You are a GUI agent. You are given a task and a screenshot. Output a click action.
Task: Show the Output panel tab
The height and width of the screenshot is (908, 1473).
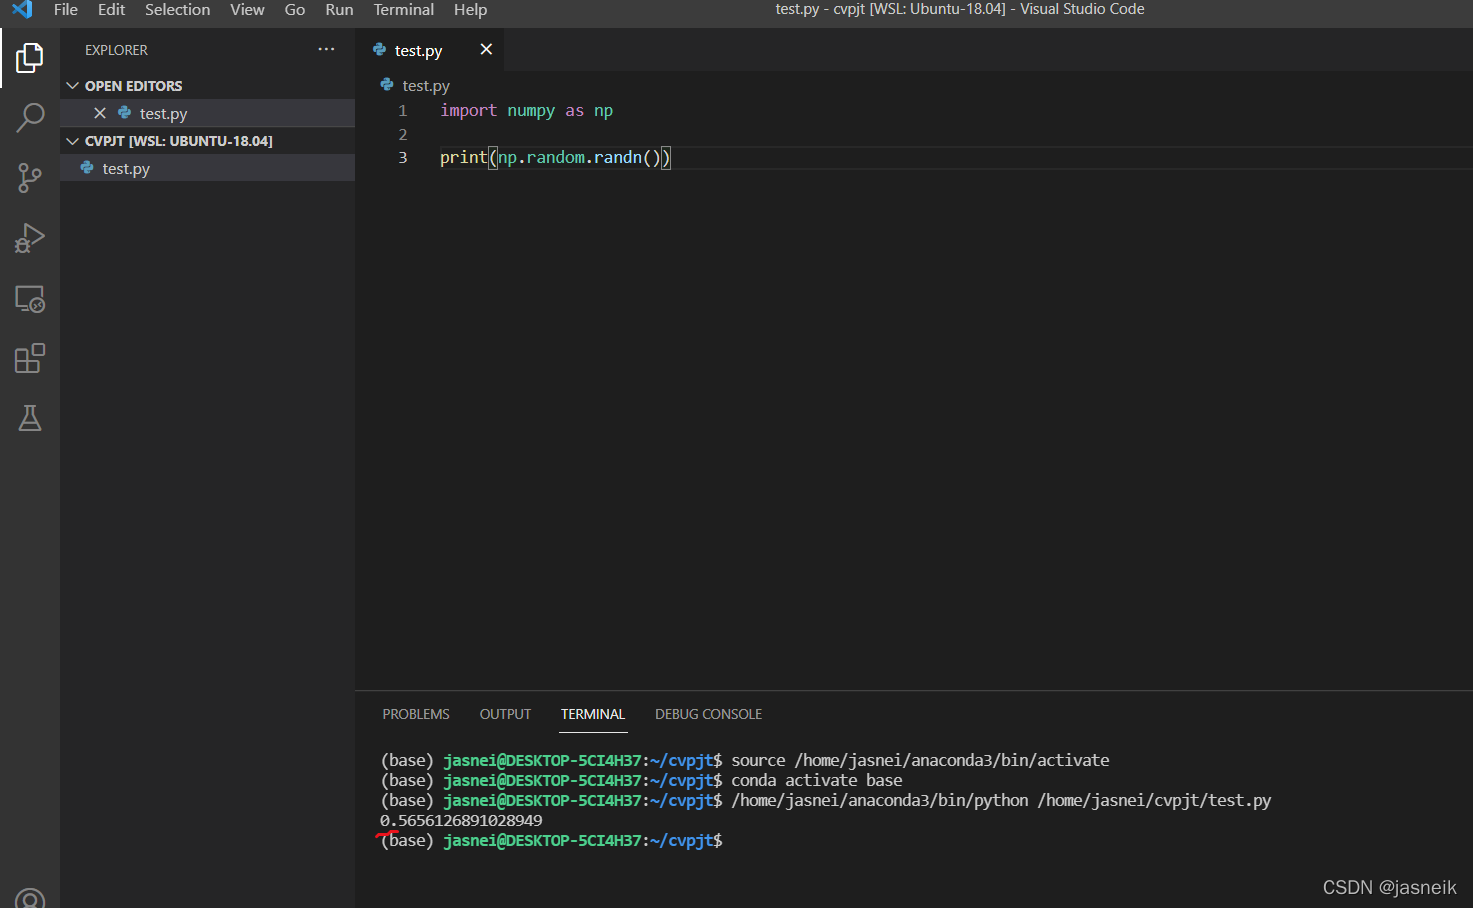[x=505, y=714]
